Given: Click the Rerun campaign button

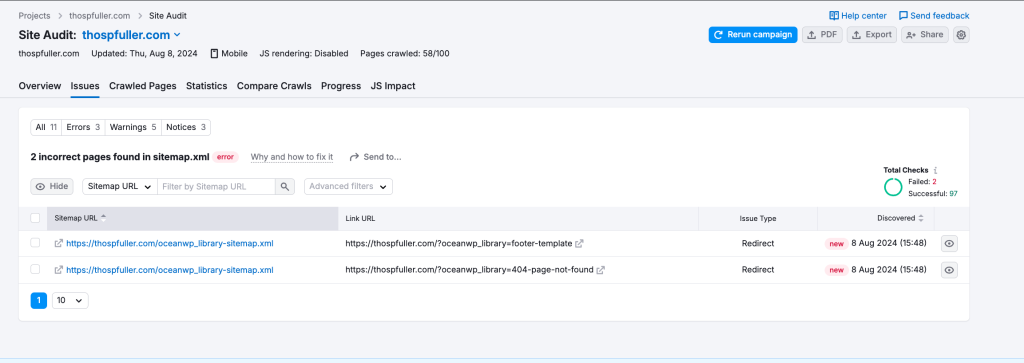Looking at the screenshot, I should coord(753,35).
